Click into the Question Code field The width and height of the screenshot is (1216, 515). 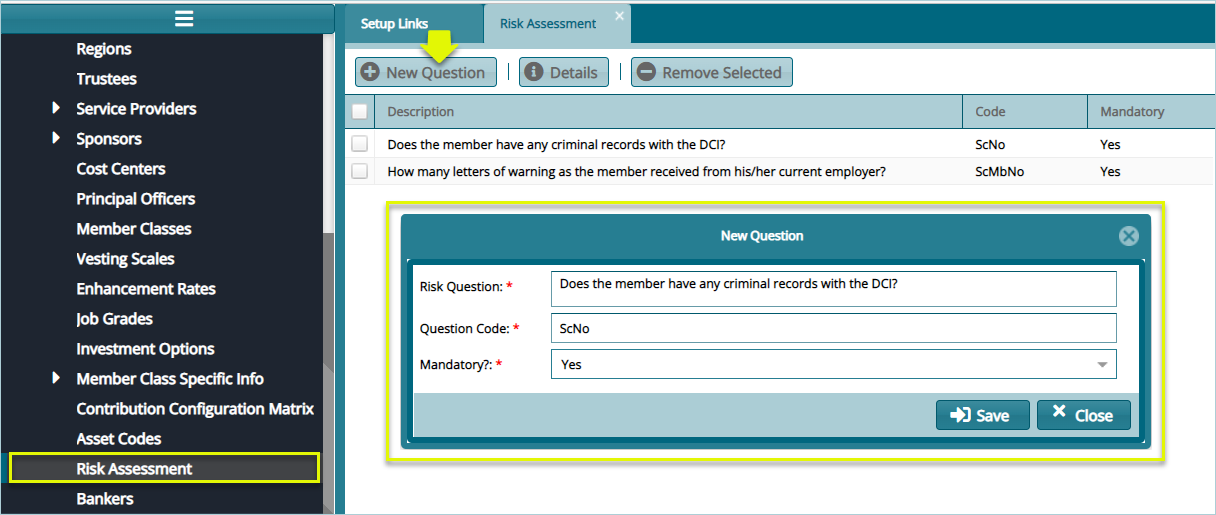click(x=833, y=328)
